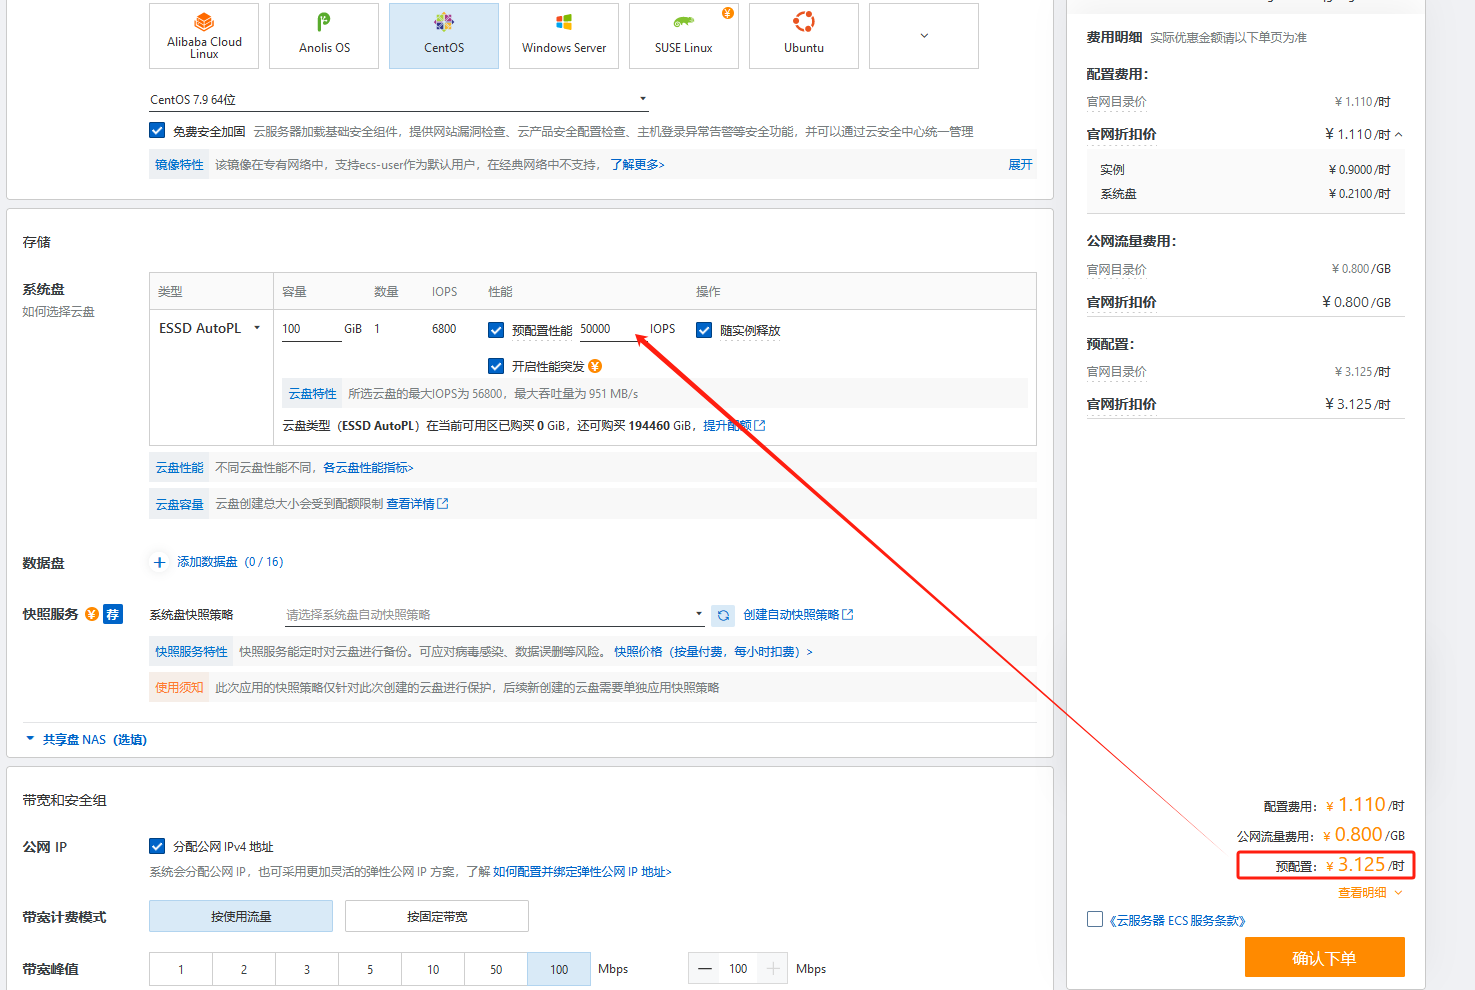Select bandwidth peak preset 100
Viewport: 1475px width, 990px height.
pos(559,969)
